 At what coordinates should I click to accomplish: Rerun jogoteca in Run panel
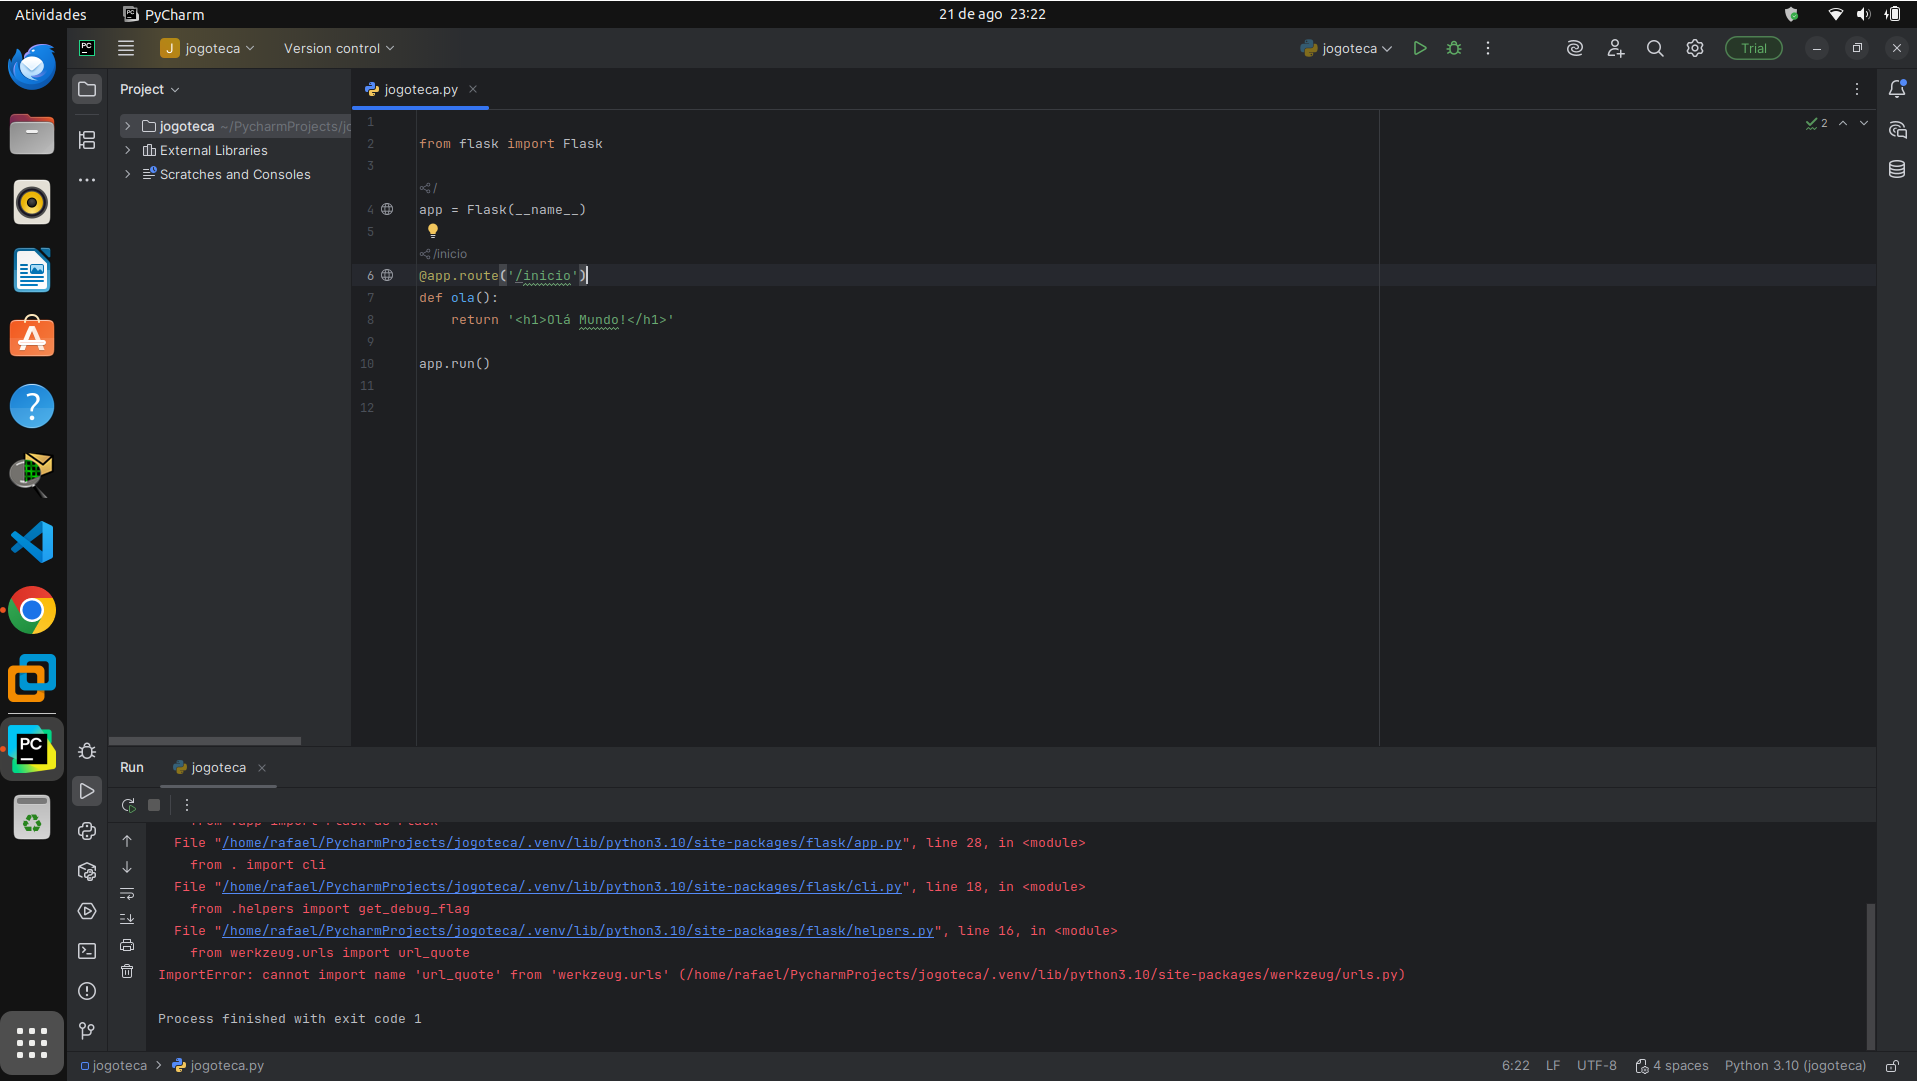(x=128, y=805)
